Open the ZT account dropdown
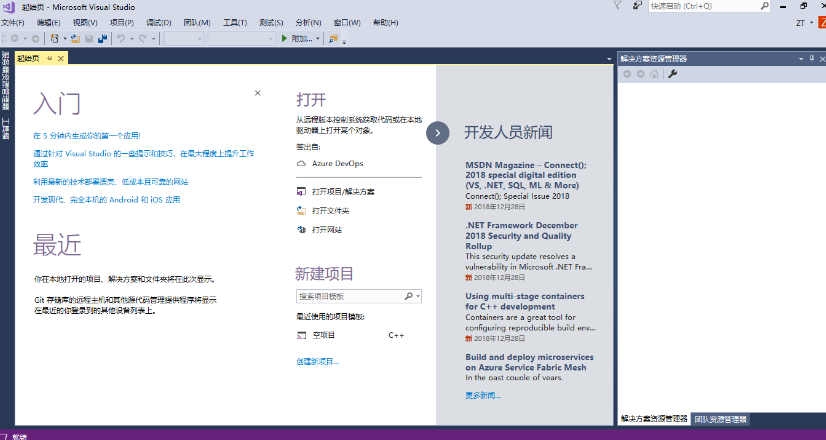The width and height of the screenshot is (826, 440). coord(810,23)
